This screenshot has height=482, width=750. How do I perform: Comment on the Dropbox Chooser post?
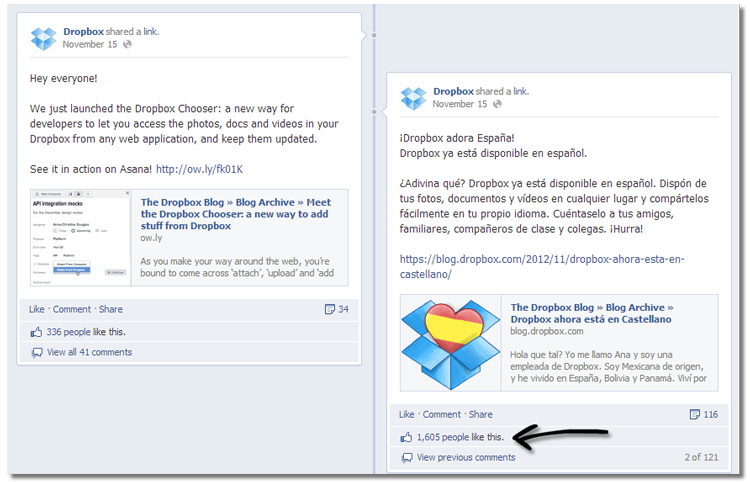pos(72,309)
